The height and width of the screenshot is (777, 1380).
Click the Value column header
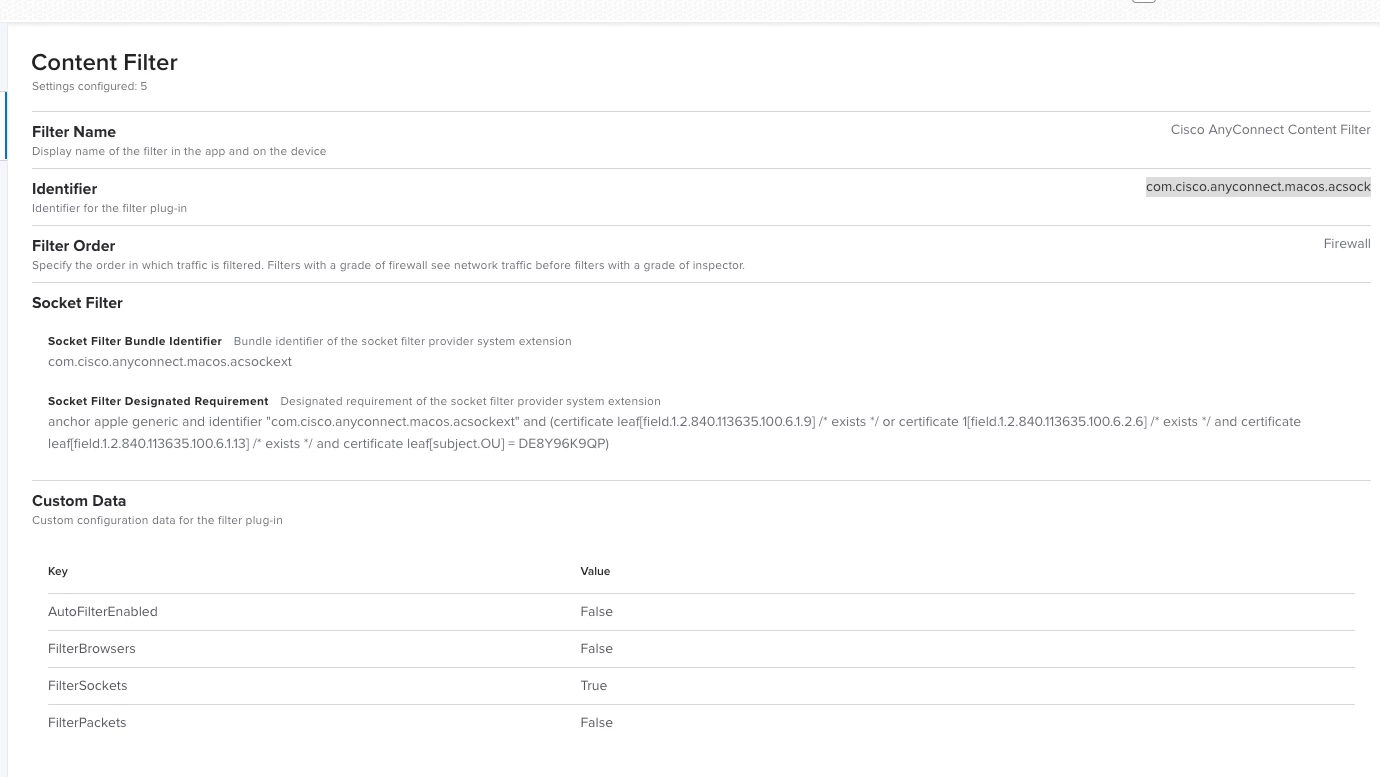coord(595,572)
